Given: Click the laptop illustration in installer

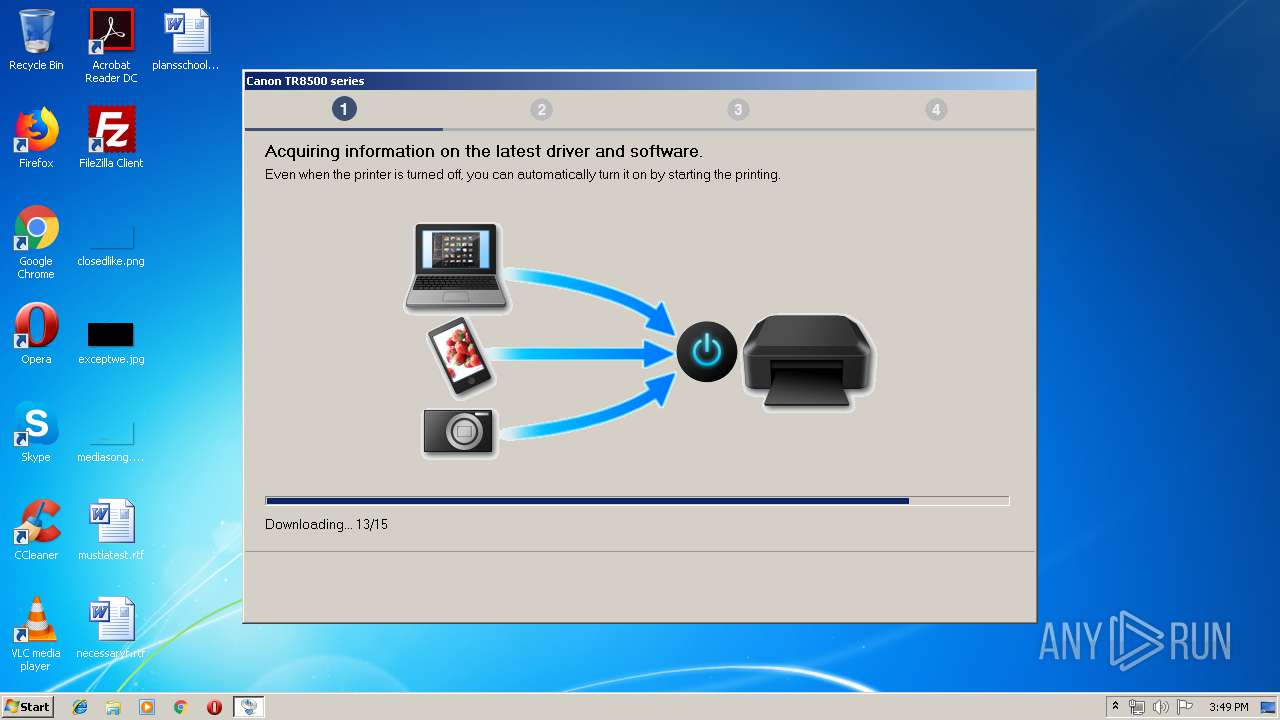Looking at the screenshot, I should click(x=457, y=267).
